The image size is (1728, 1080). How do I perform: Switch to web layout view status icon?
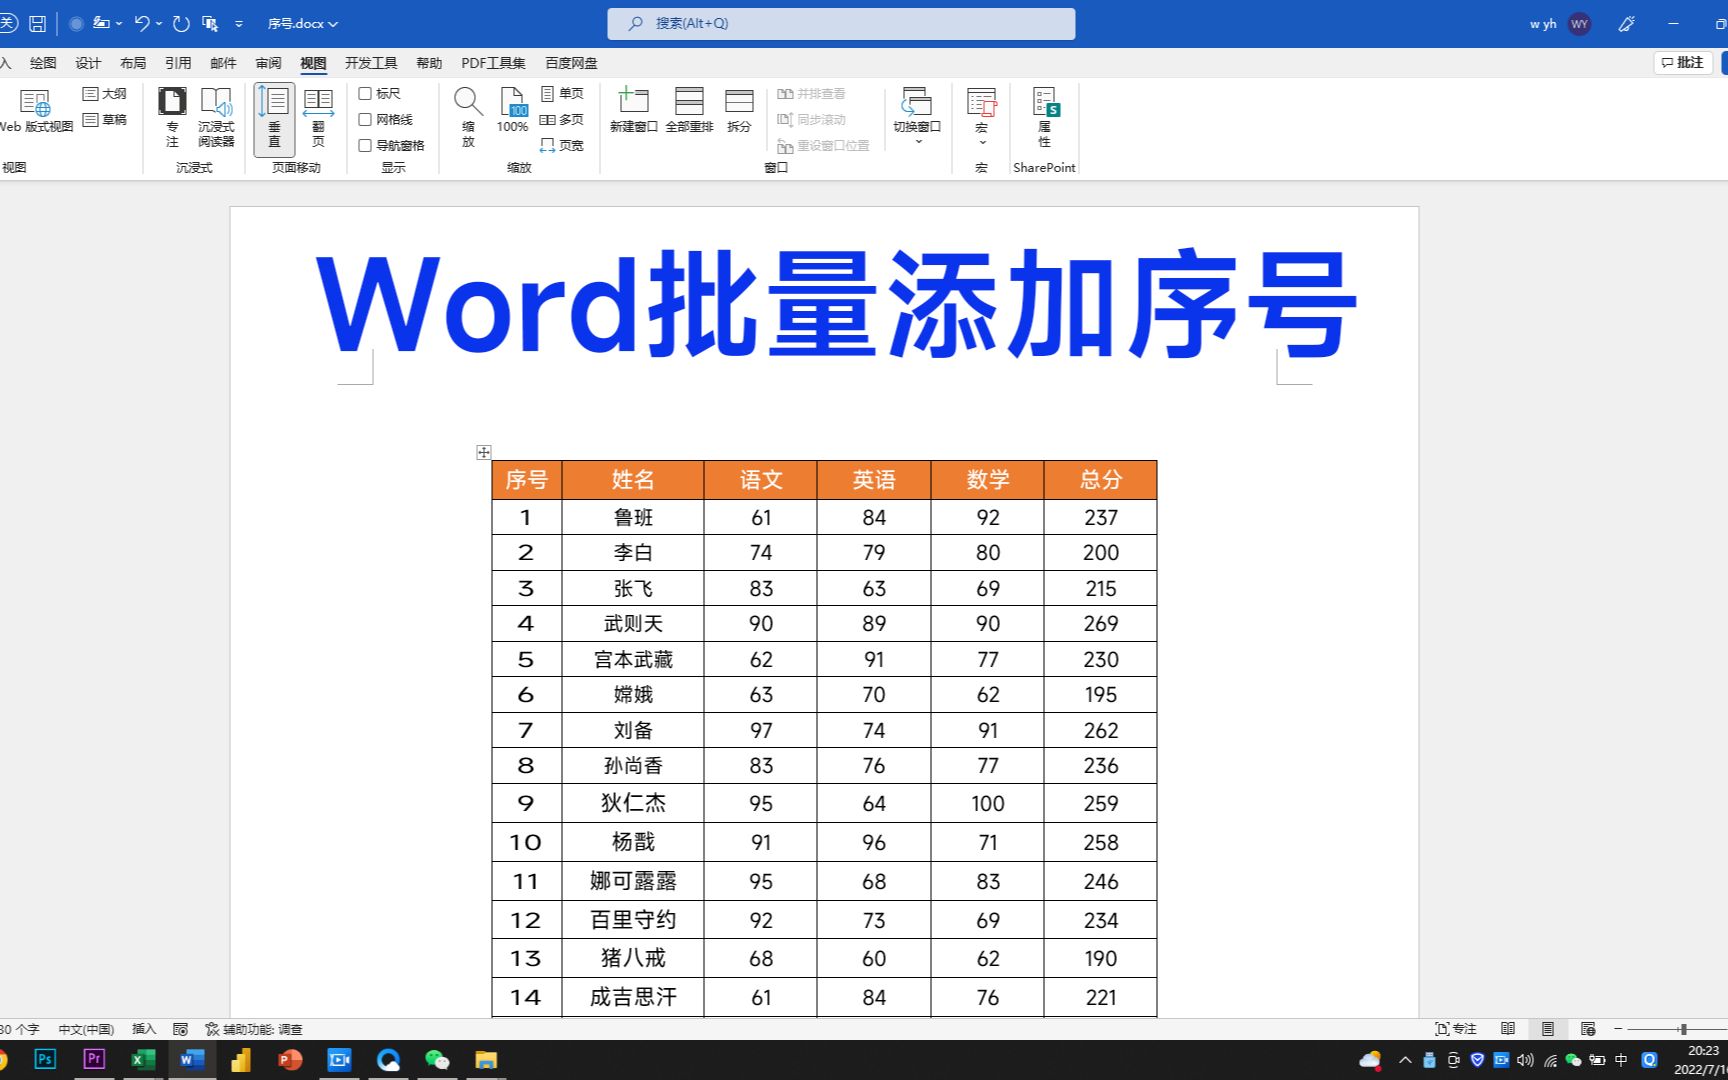pyautogui.click(x=1588, y=1029)
